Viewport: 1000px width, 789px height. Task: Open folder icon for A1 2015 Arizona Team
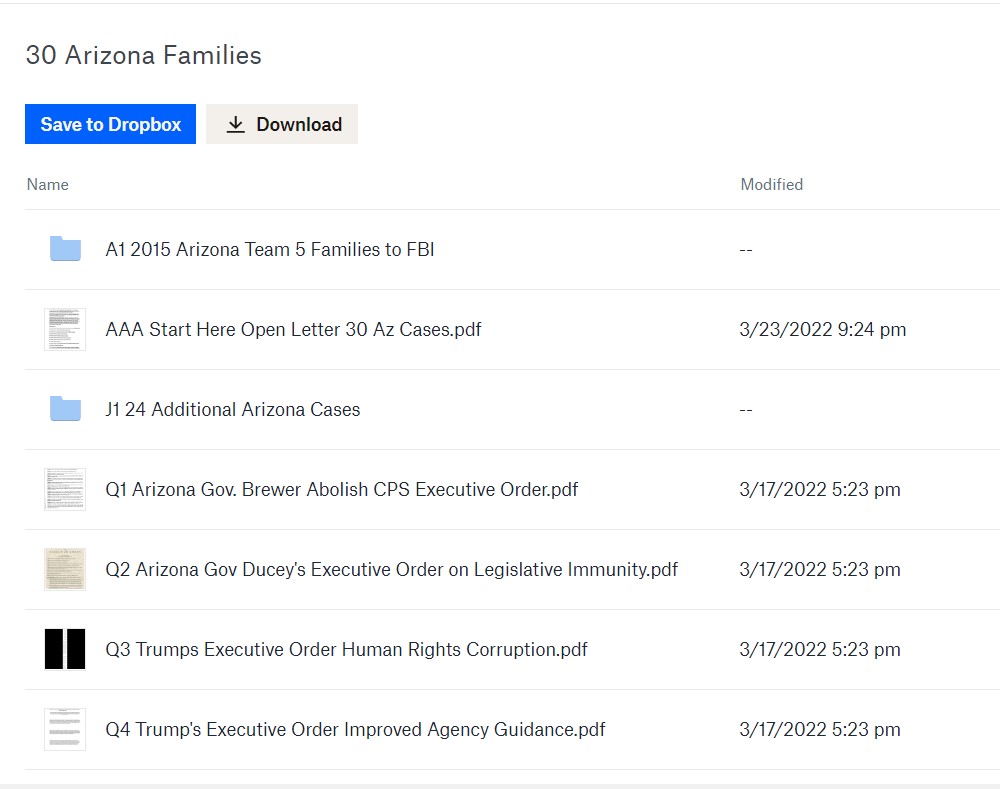click(65, 249)
